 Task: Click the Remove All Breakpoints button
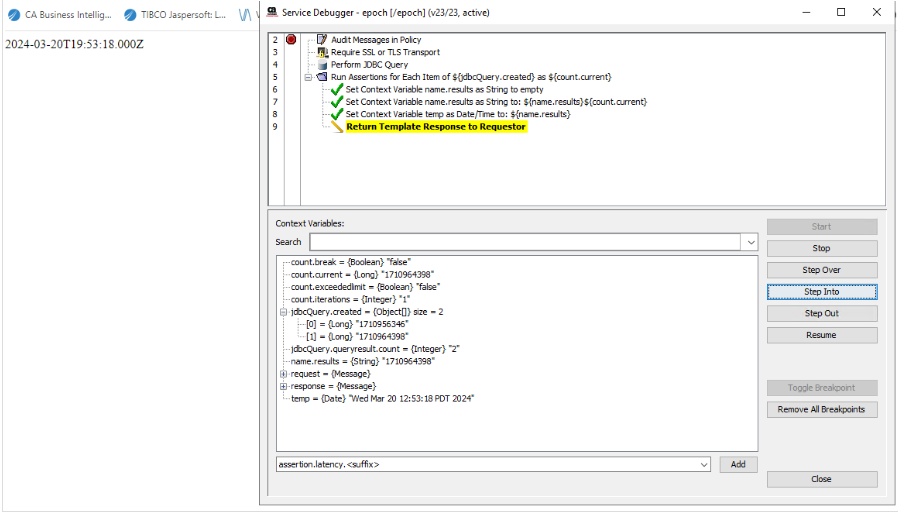click(821, 409)
